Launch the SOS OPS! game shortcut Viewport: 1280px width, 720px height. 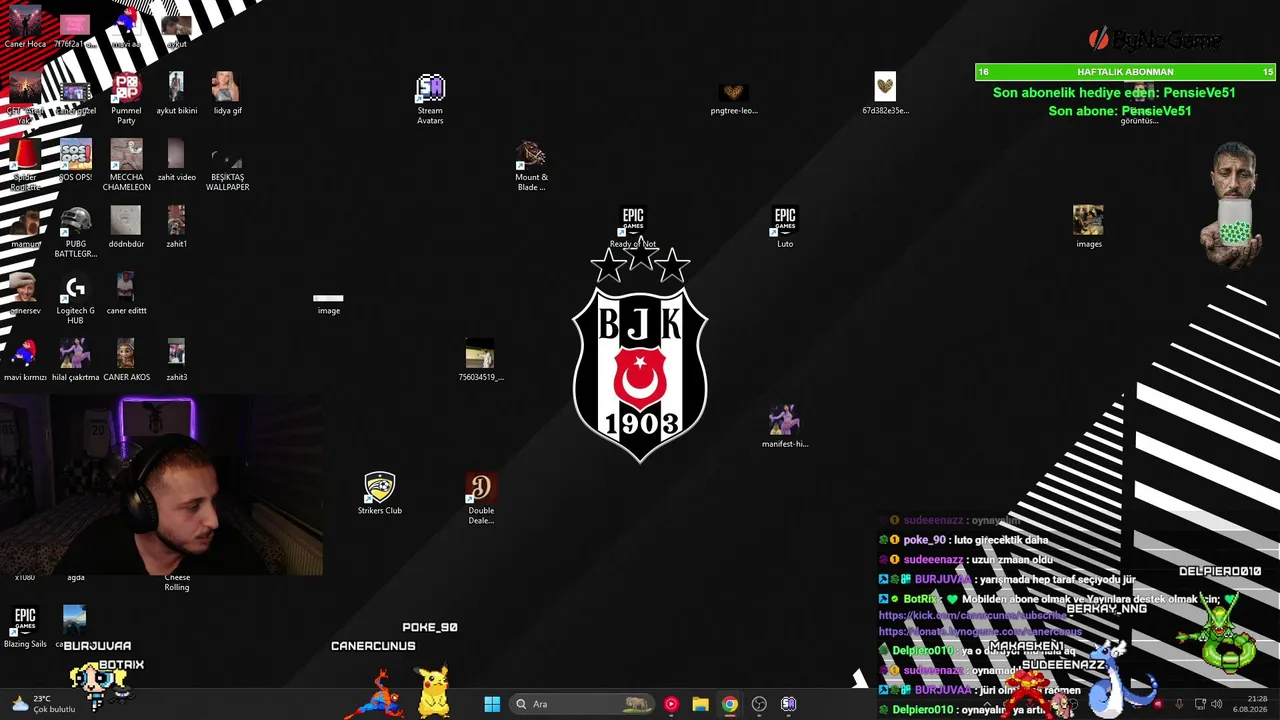[75, 161]
